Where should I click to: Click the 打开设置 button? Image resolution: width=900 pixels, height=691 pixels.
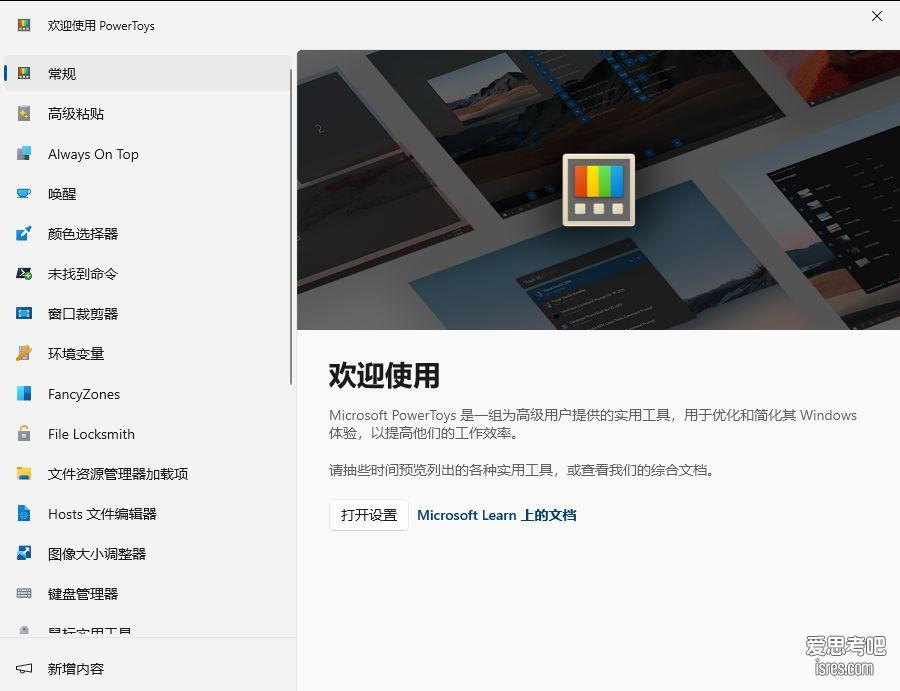368,515
